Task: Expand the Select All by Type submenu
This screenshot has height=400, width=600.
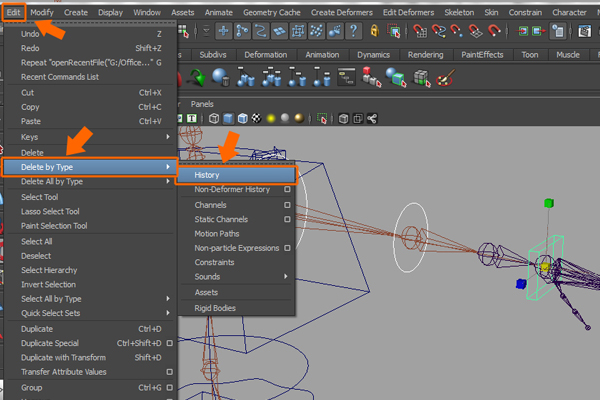Action: [x=168, y=299]
